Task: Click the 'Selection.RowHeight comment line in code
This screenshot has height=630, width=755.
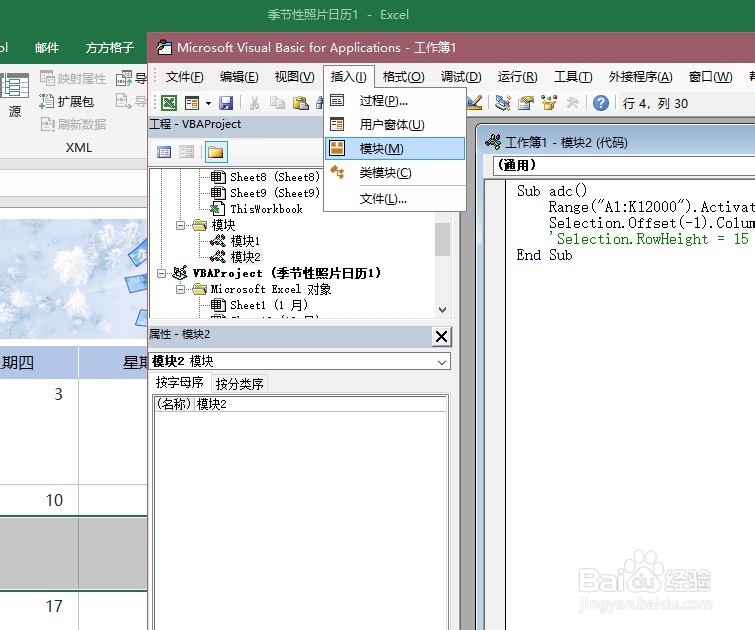Action: 649,238
